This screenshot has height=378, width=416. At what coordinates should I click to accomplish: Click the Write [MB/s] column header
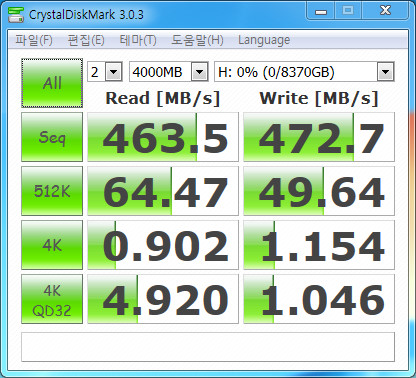tap(319, 99)
